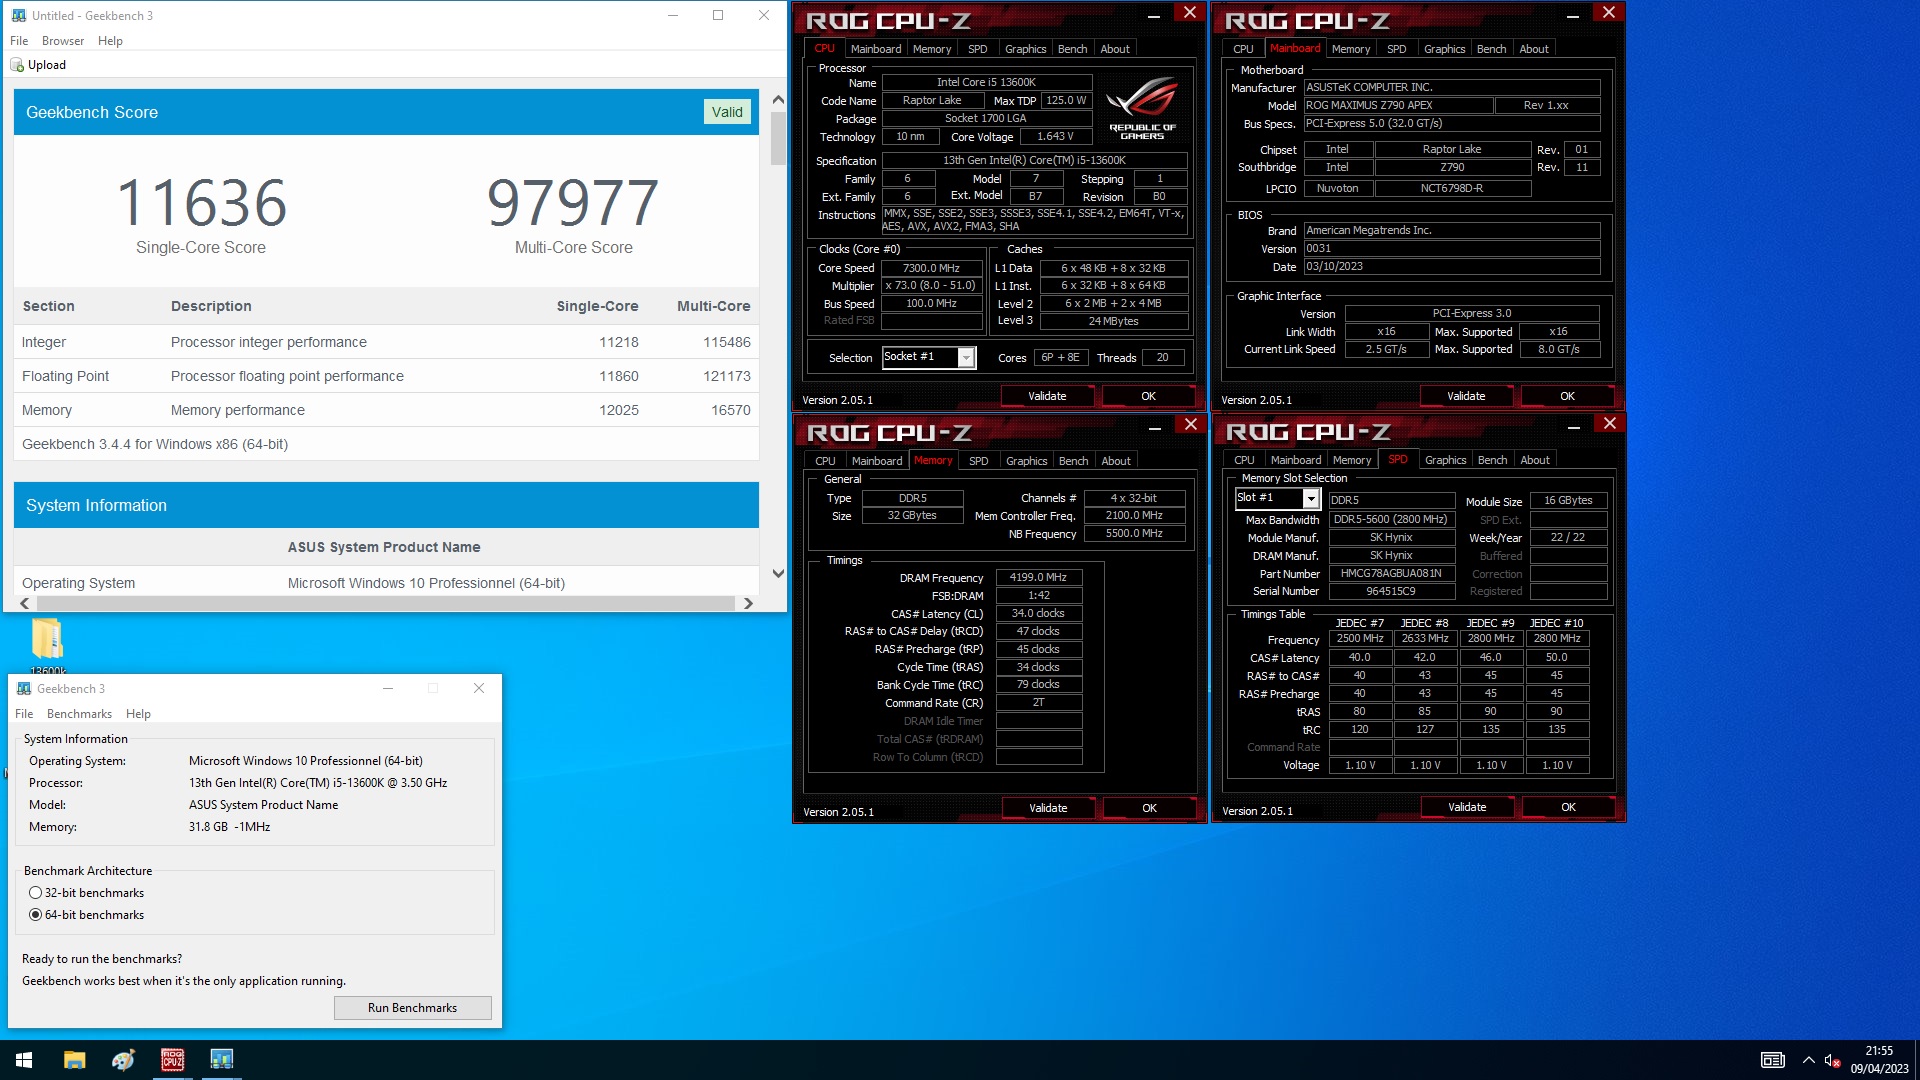Open the touch keyboard tray icon
This screenshot has width=1920, height=1080.
[1772, 1060]
